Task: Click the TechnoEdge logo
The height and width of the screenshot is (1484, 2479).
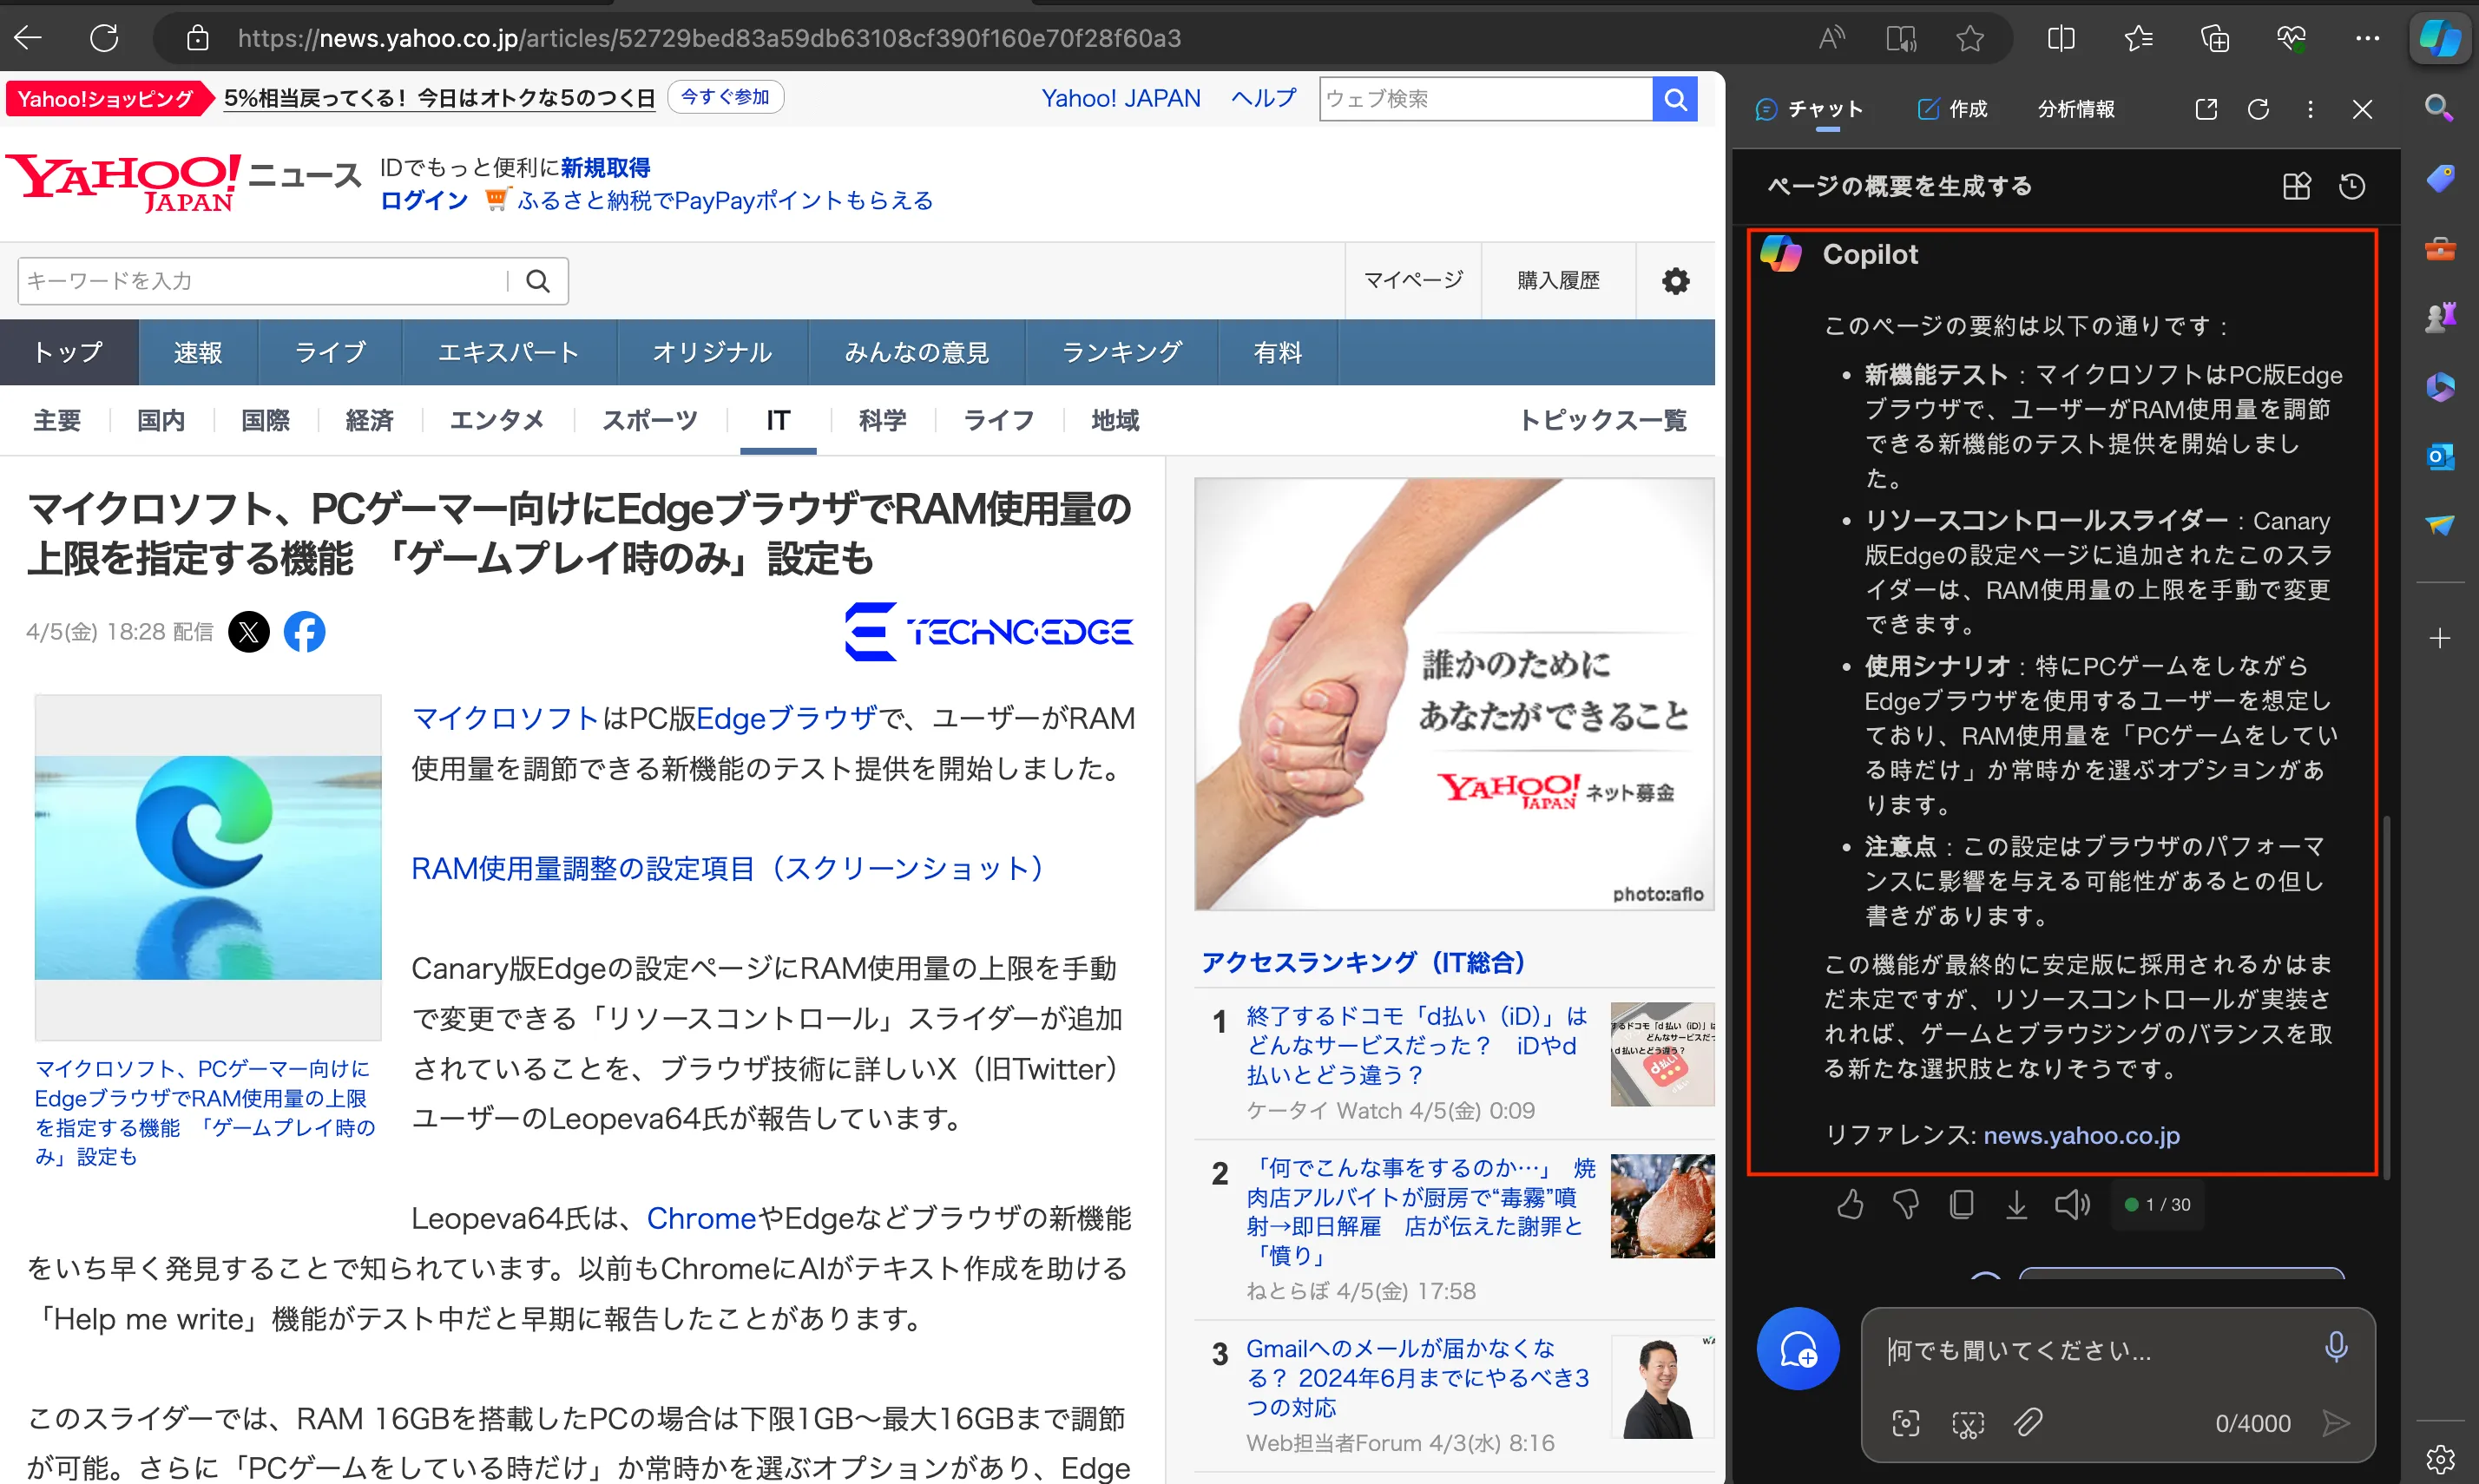Action: (x=988, y=632)
